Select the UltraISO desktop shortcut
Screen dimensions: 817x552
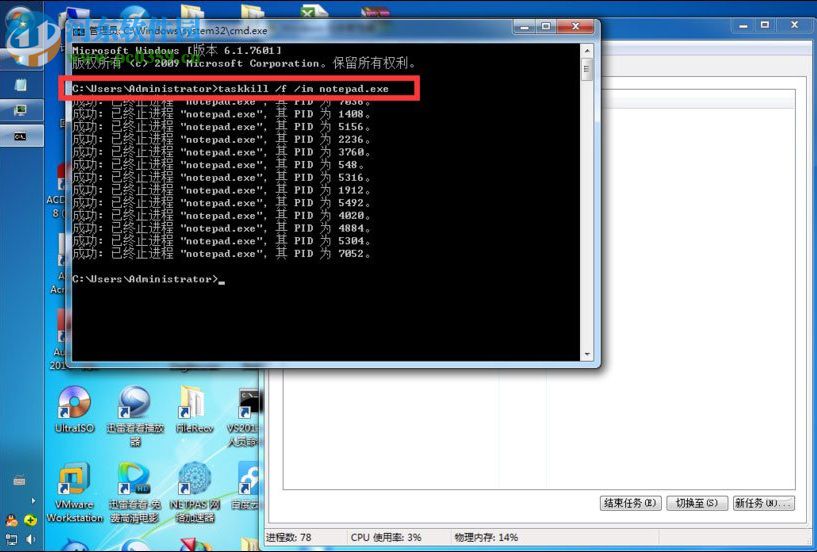[75, 410]
